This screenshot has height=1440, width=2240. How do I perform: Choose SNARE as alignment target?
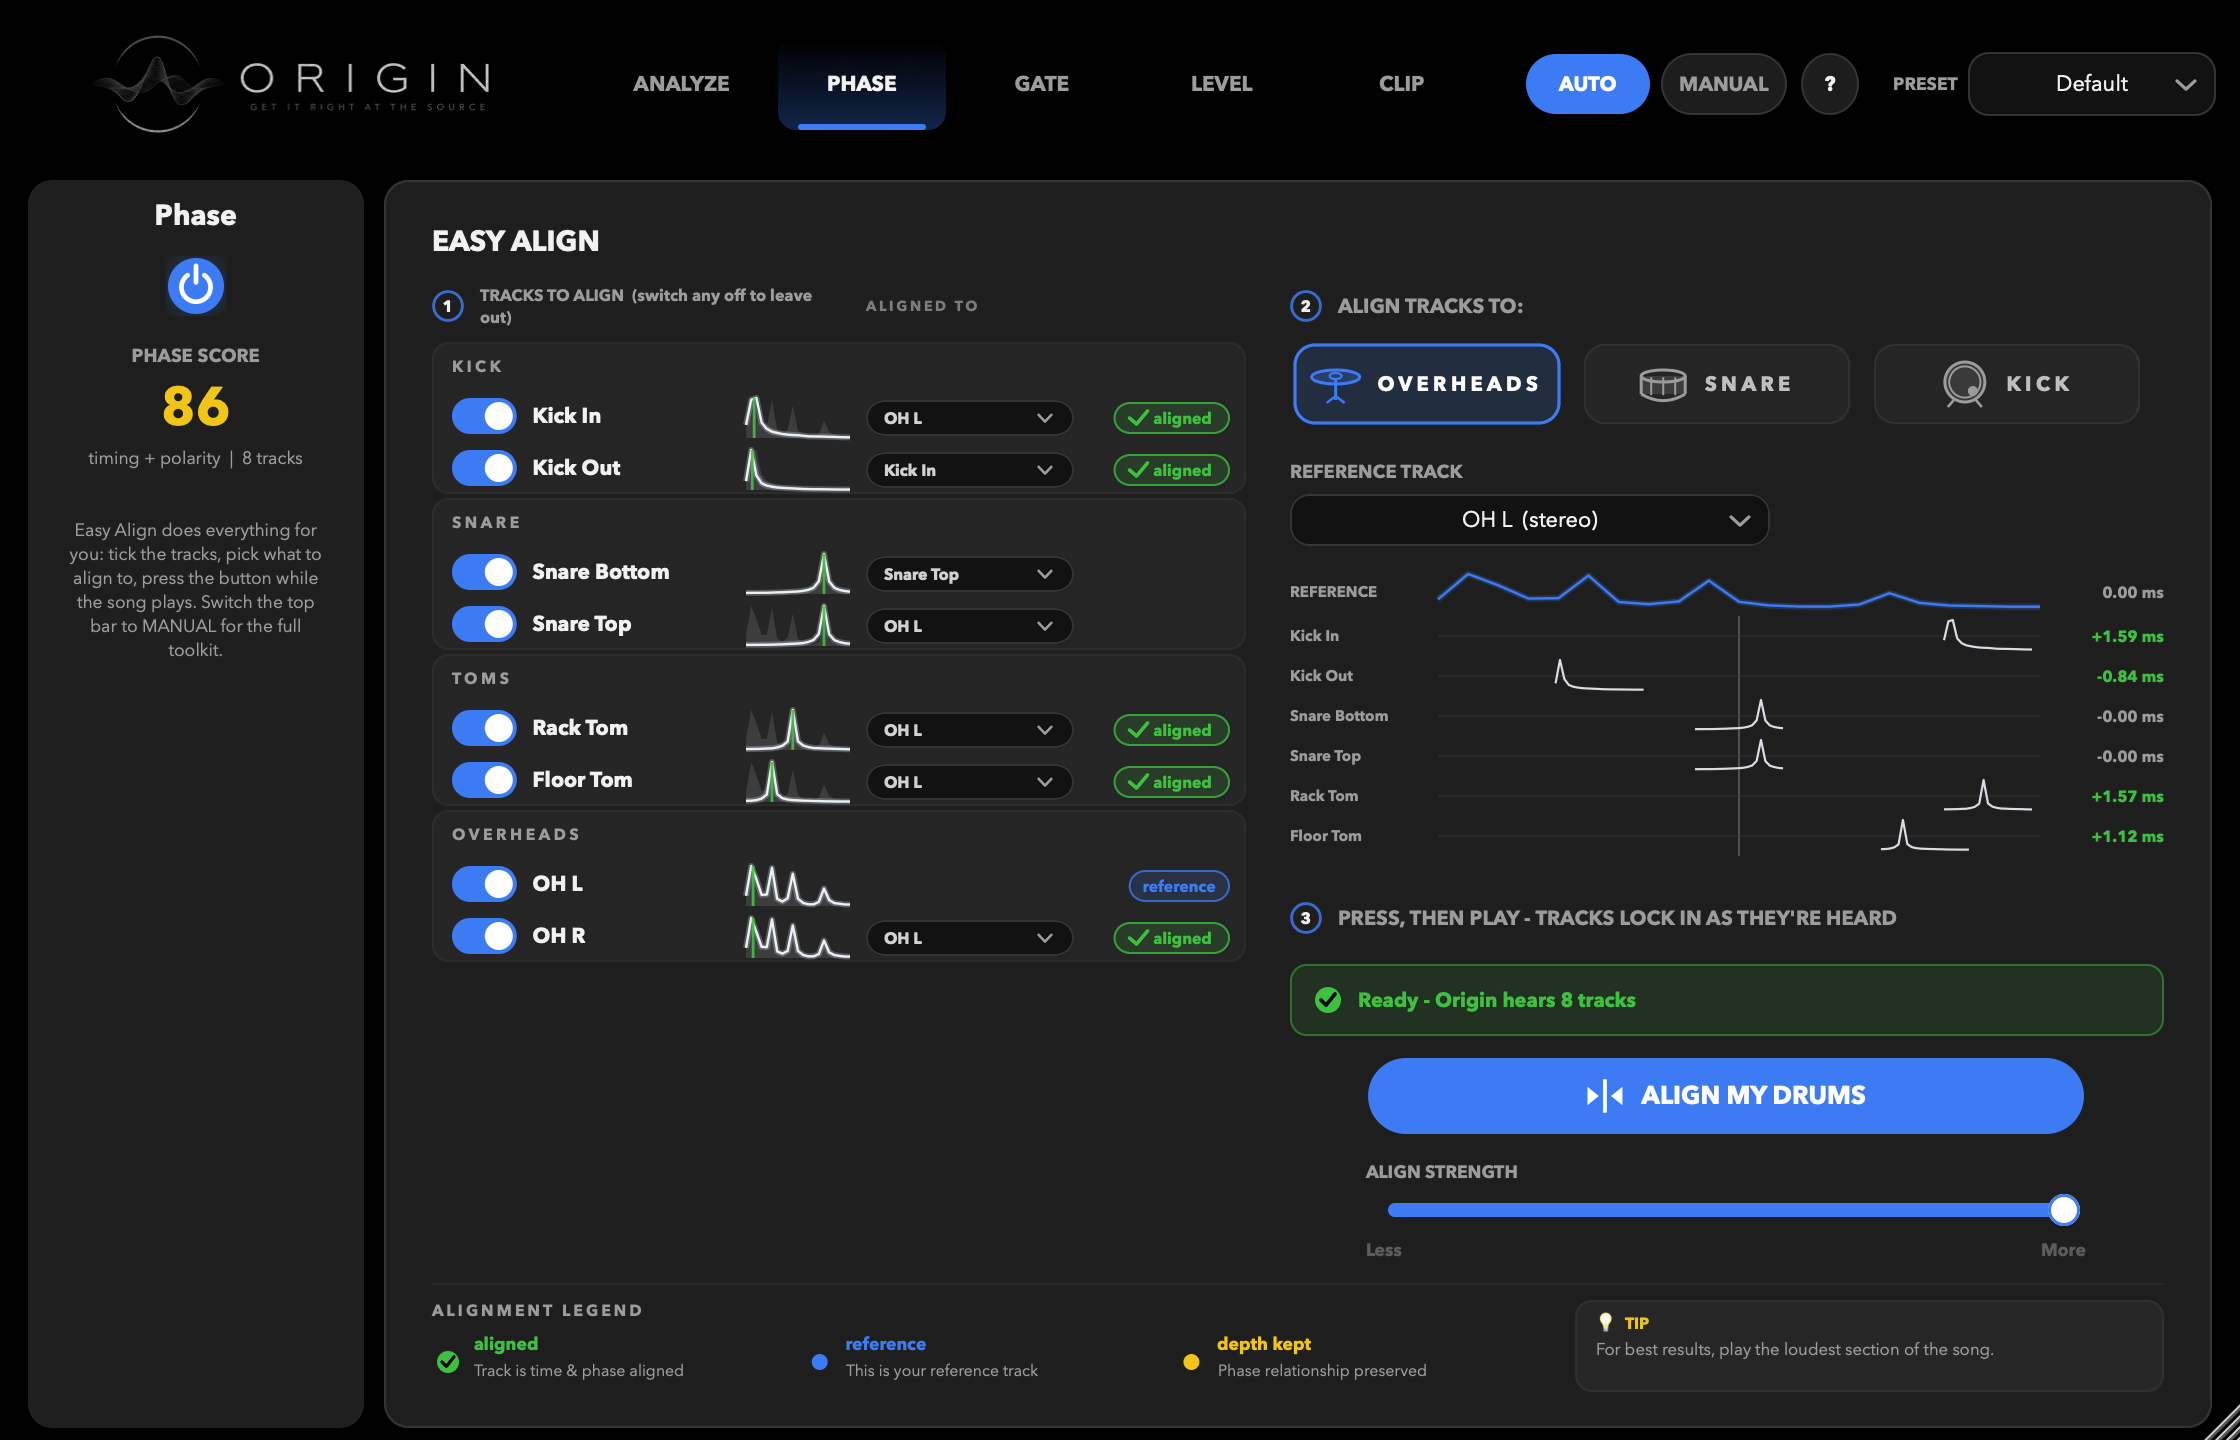1717,384
